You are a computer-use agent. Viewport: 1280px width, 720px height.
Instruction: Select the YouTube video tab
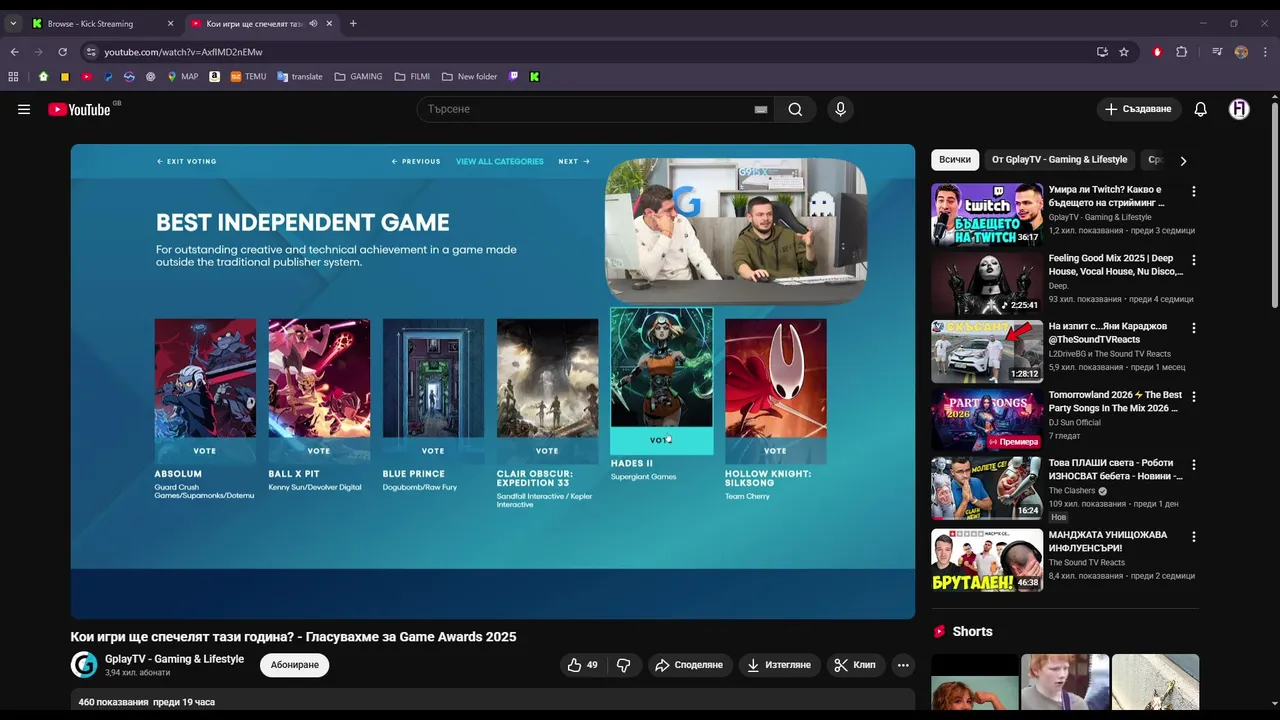pyautogui.click(x=263, y=23)
